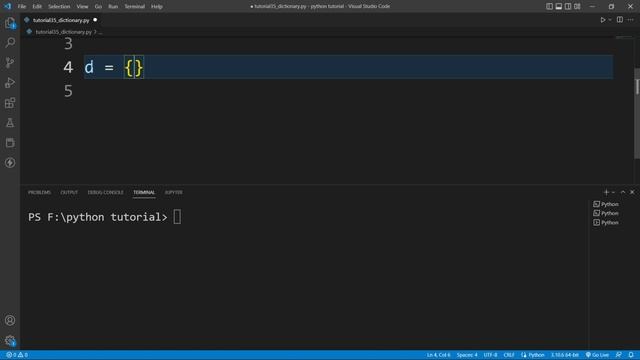The image size is (640, 360).
Task: Create a new terminal with plus icon
Action: pyautogui.click(x=606, y=192)
